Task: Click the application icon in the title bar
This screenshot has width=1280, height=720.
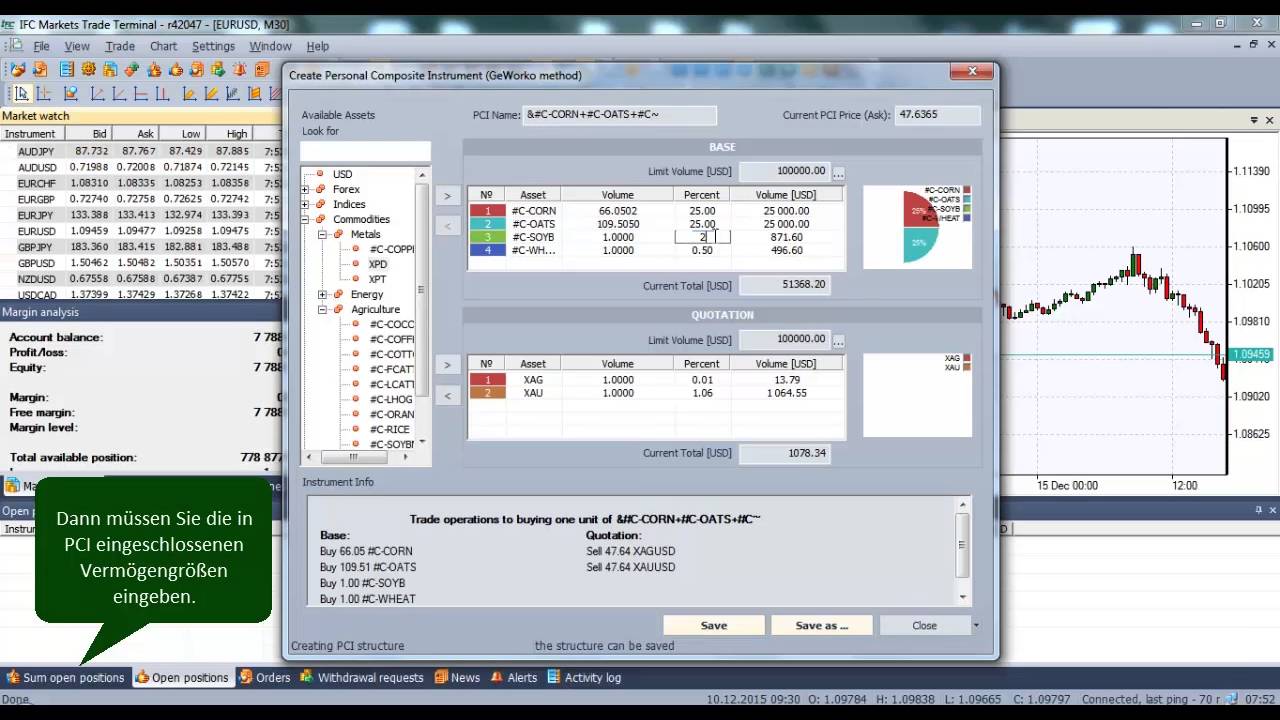Action: coord(9,23)
